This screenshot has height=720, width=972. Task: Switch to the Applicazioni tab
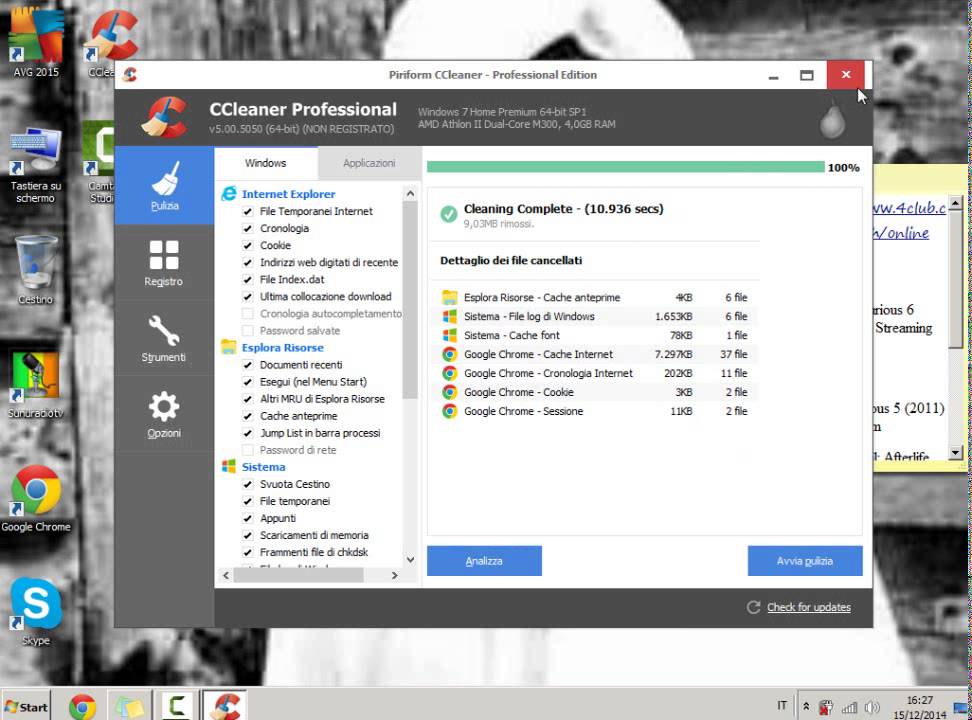point(369,163)
